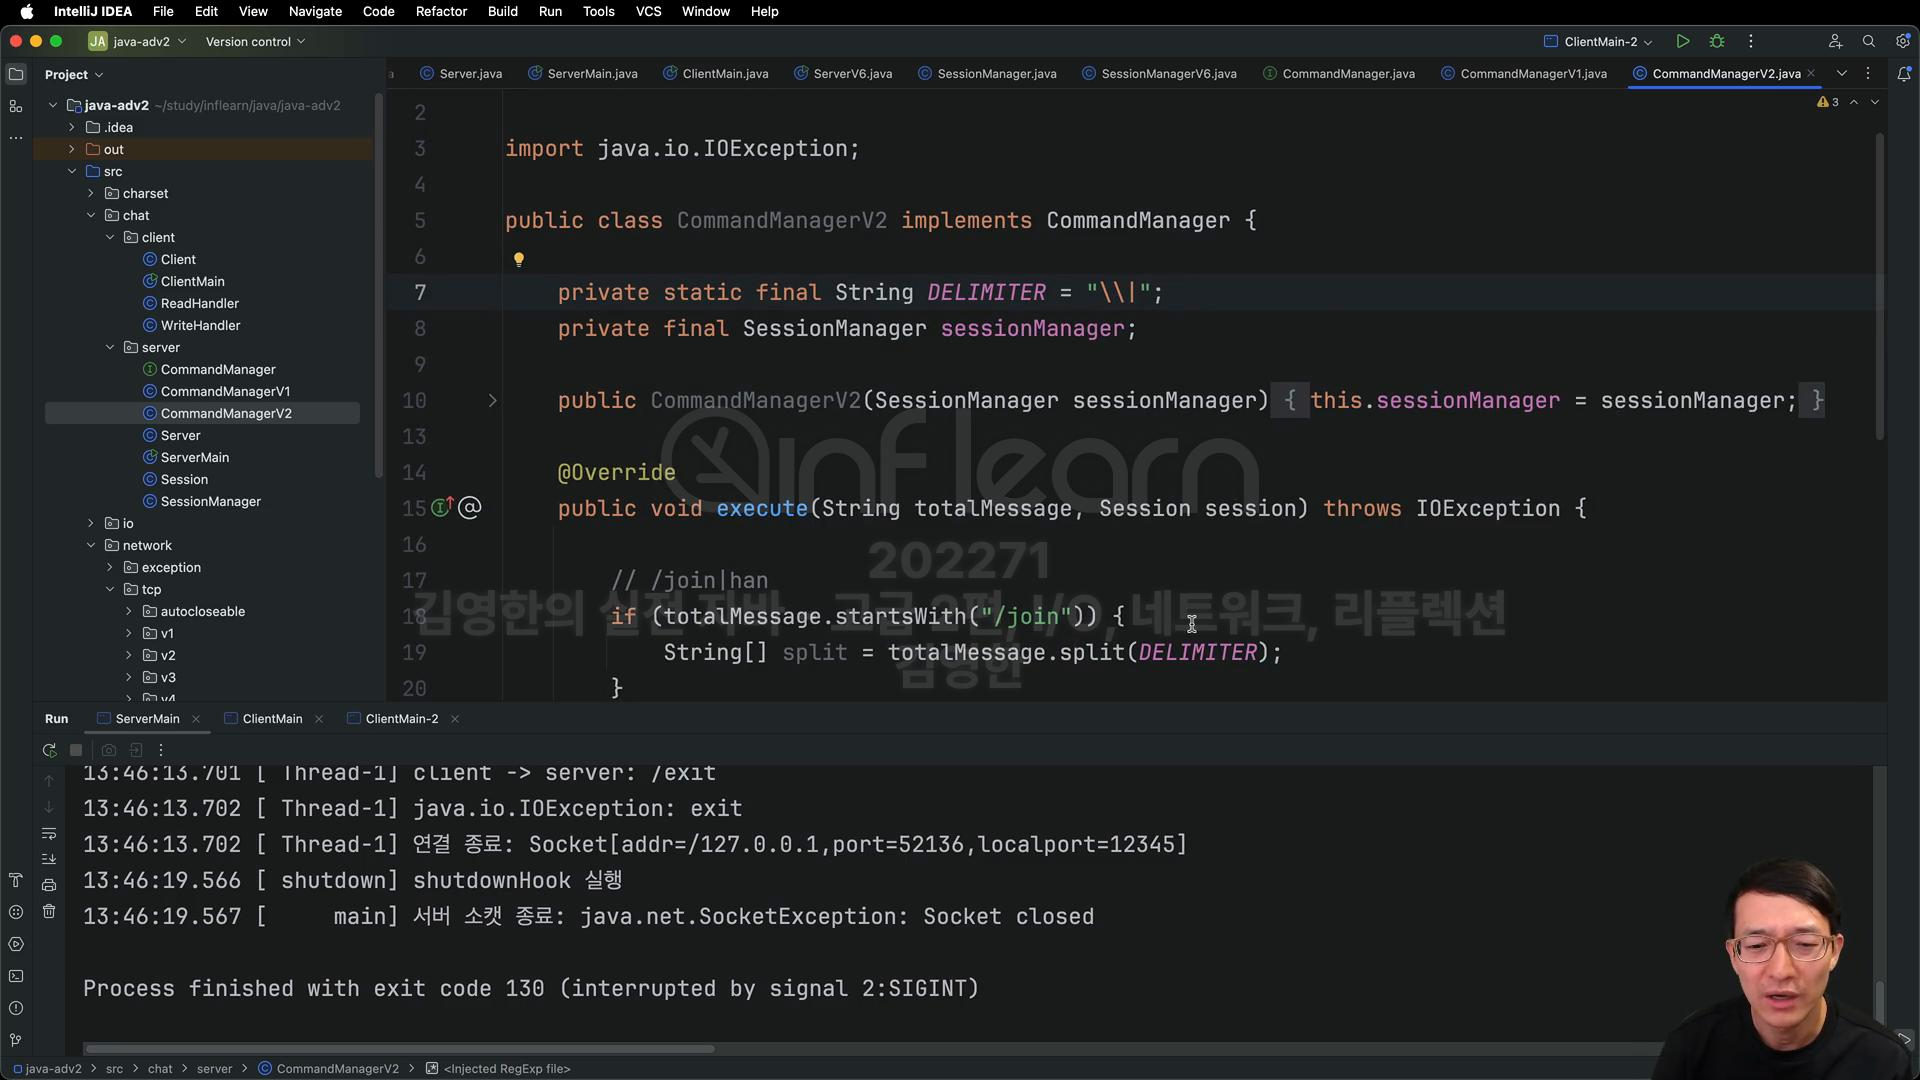Viewport: 1920px width, 1080px height.
Task: Open Search Everywhere magnifier
Action: (1868, 41)
